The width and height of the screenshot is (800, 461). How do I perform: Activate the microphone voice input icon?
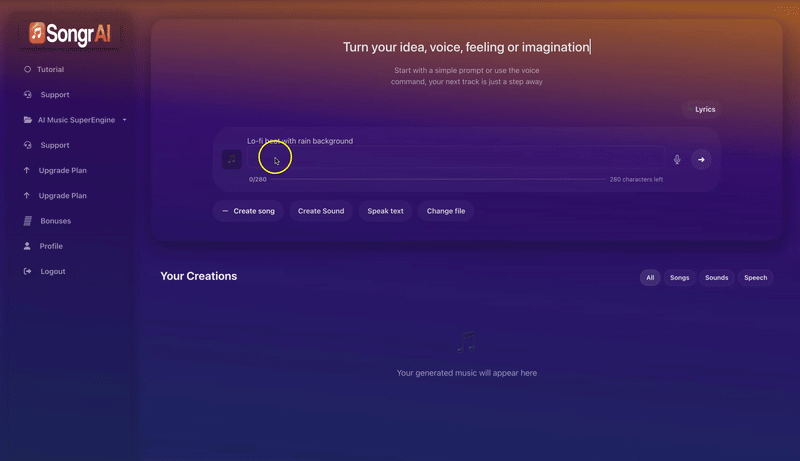(677, 159)
